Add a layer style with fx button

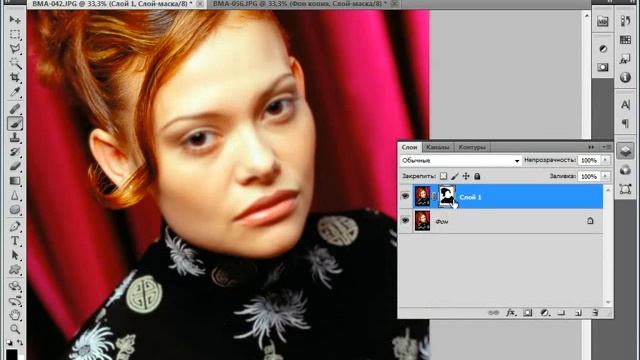click(x=511, y=313)
